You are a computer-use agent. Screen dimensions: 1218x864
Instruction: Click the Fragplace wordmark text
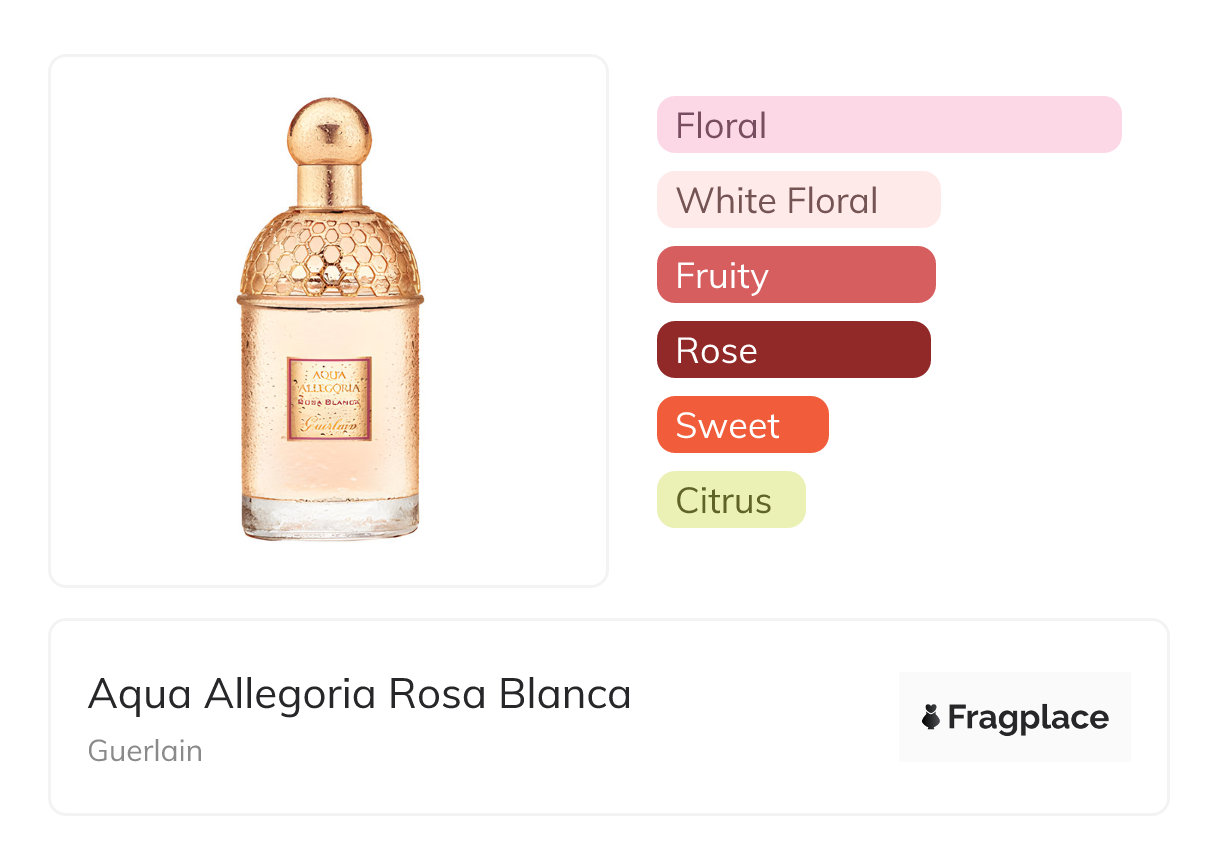(x=1028, y=717)
